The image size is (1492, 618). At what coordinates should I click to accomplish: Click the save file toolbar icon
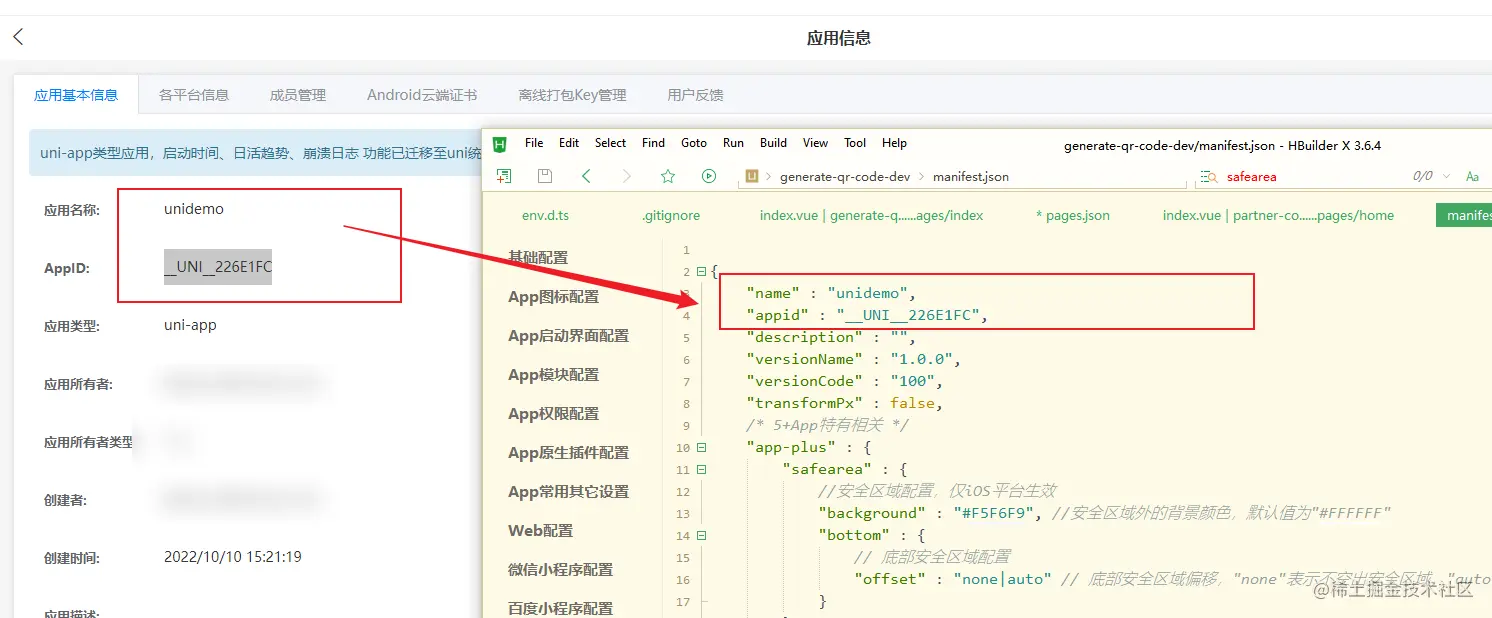coord(545,176)
